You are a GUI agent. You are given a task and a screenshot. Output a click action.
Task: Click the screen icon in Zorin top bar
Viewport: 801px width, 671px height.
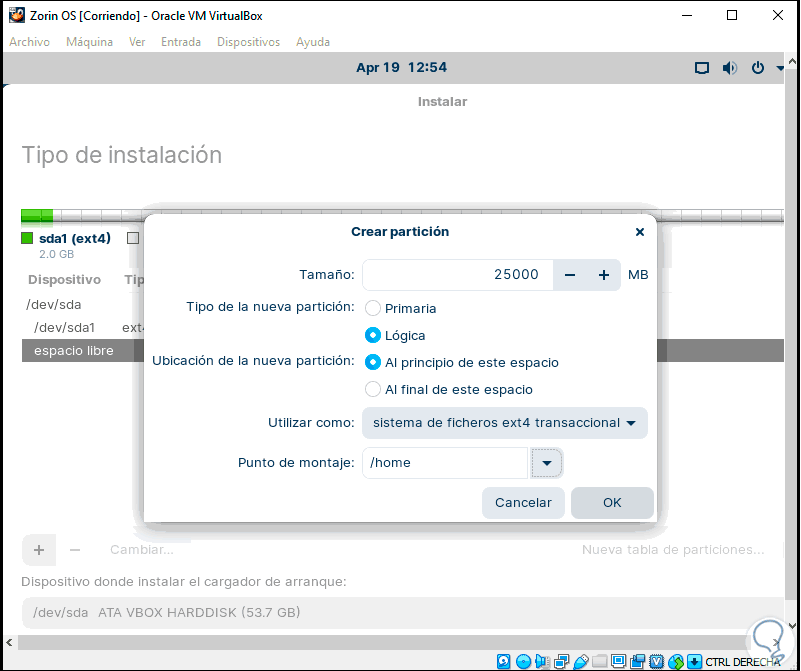pyautogui.click(x=702, y=67)
